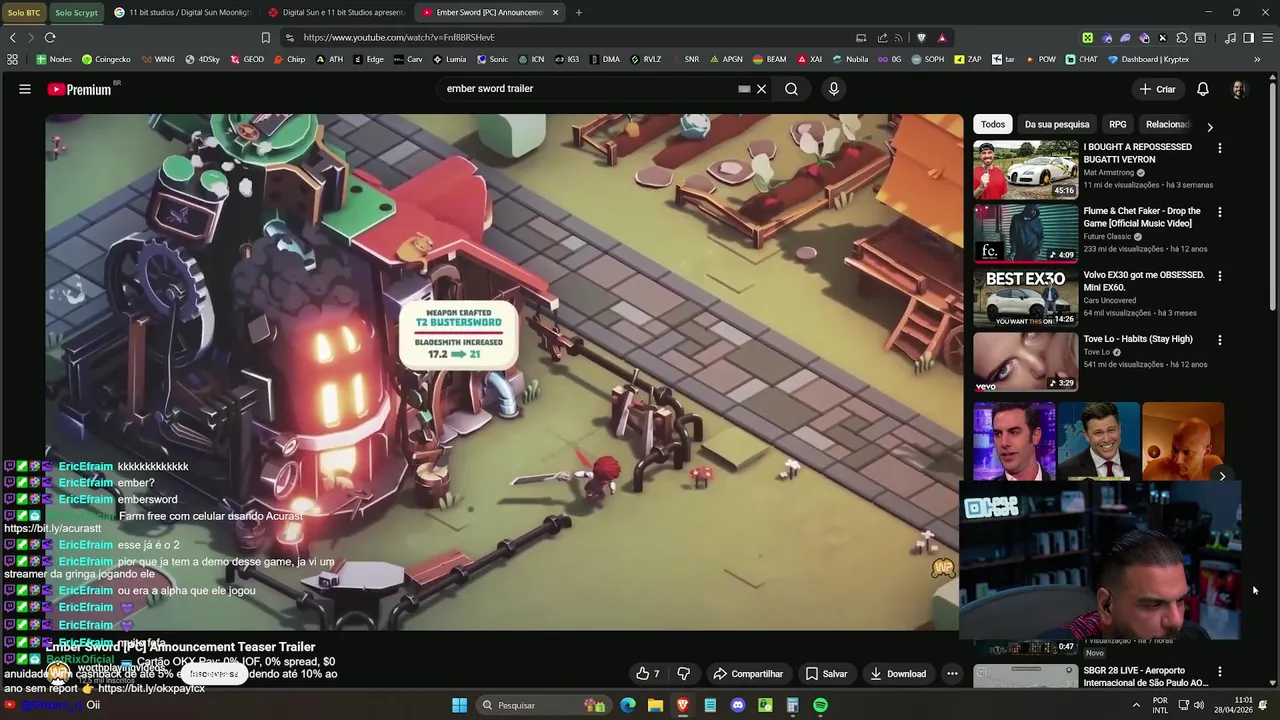Open YouTube notifications bell
The image size is (1280, 720).
coord(1203,89)
